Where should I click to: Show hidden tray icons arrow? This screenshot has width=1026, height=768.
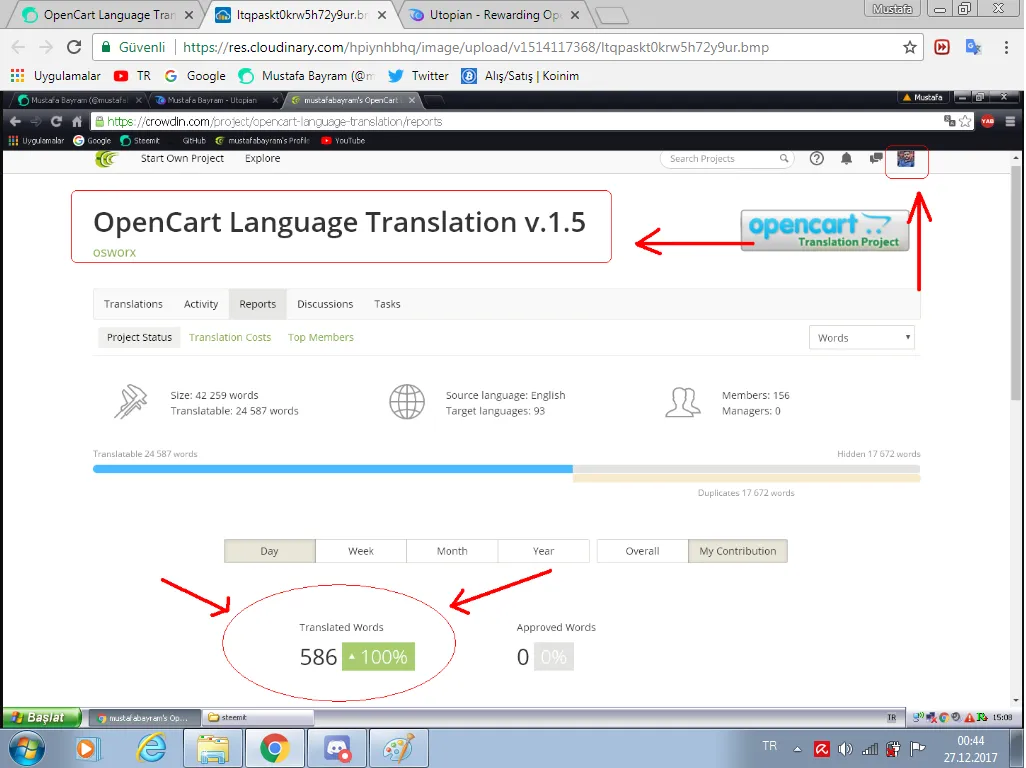tap(797, 749)
